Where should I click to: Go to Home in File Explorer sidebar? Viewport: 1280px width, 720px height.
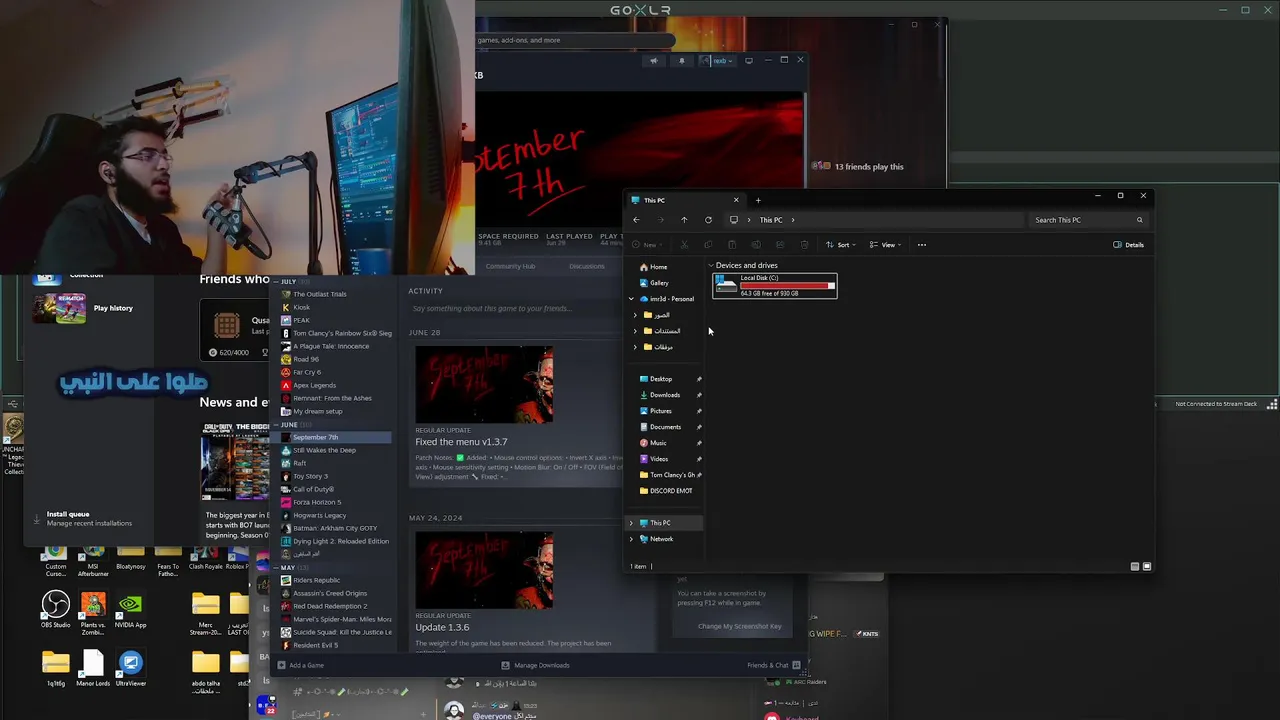pyautogui.click(x=658, y=267)
